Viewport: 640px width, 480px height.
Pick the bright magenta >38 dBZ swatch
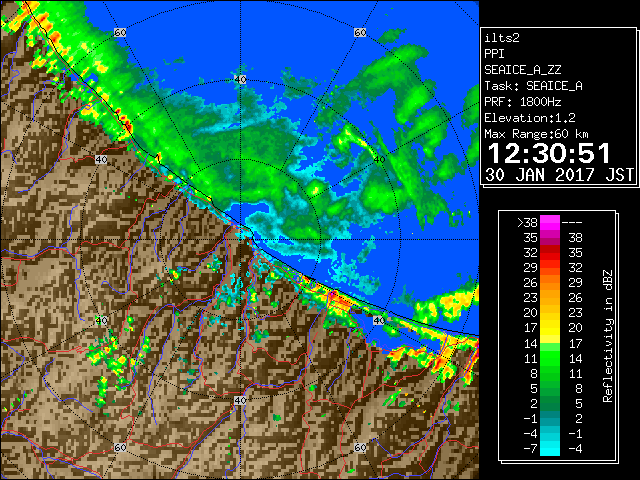pyautogui.click(x=550, y=223)
